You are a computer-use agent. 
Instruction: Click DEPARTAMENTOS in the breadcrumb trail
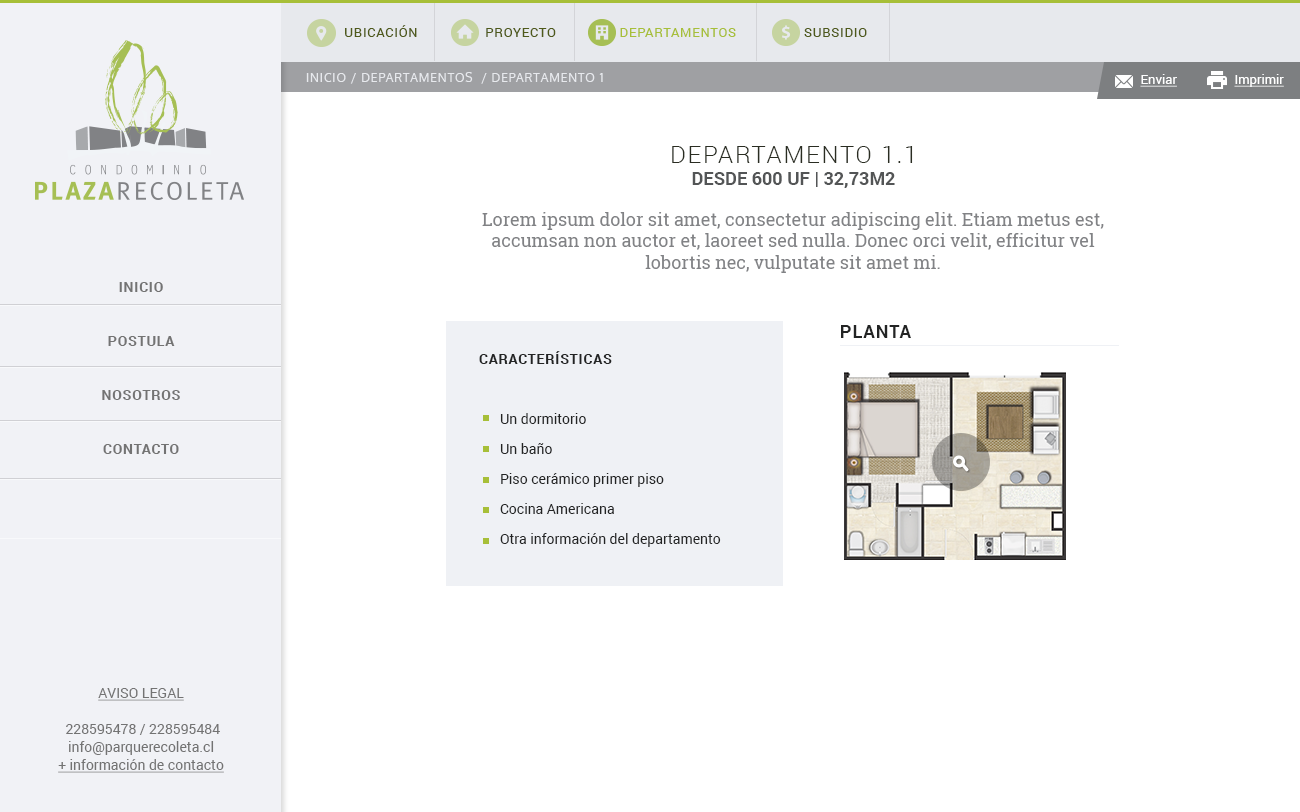click(416, 78)
